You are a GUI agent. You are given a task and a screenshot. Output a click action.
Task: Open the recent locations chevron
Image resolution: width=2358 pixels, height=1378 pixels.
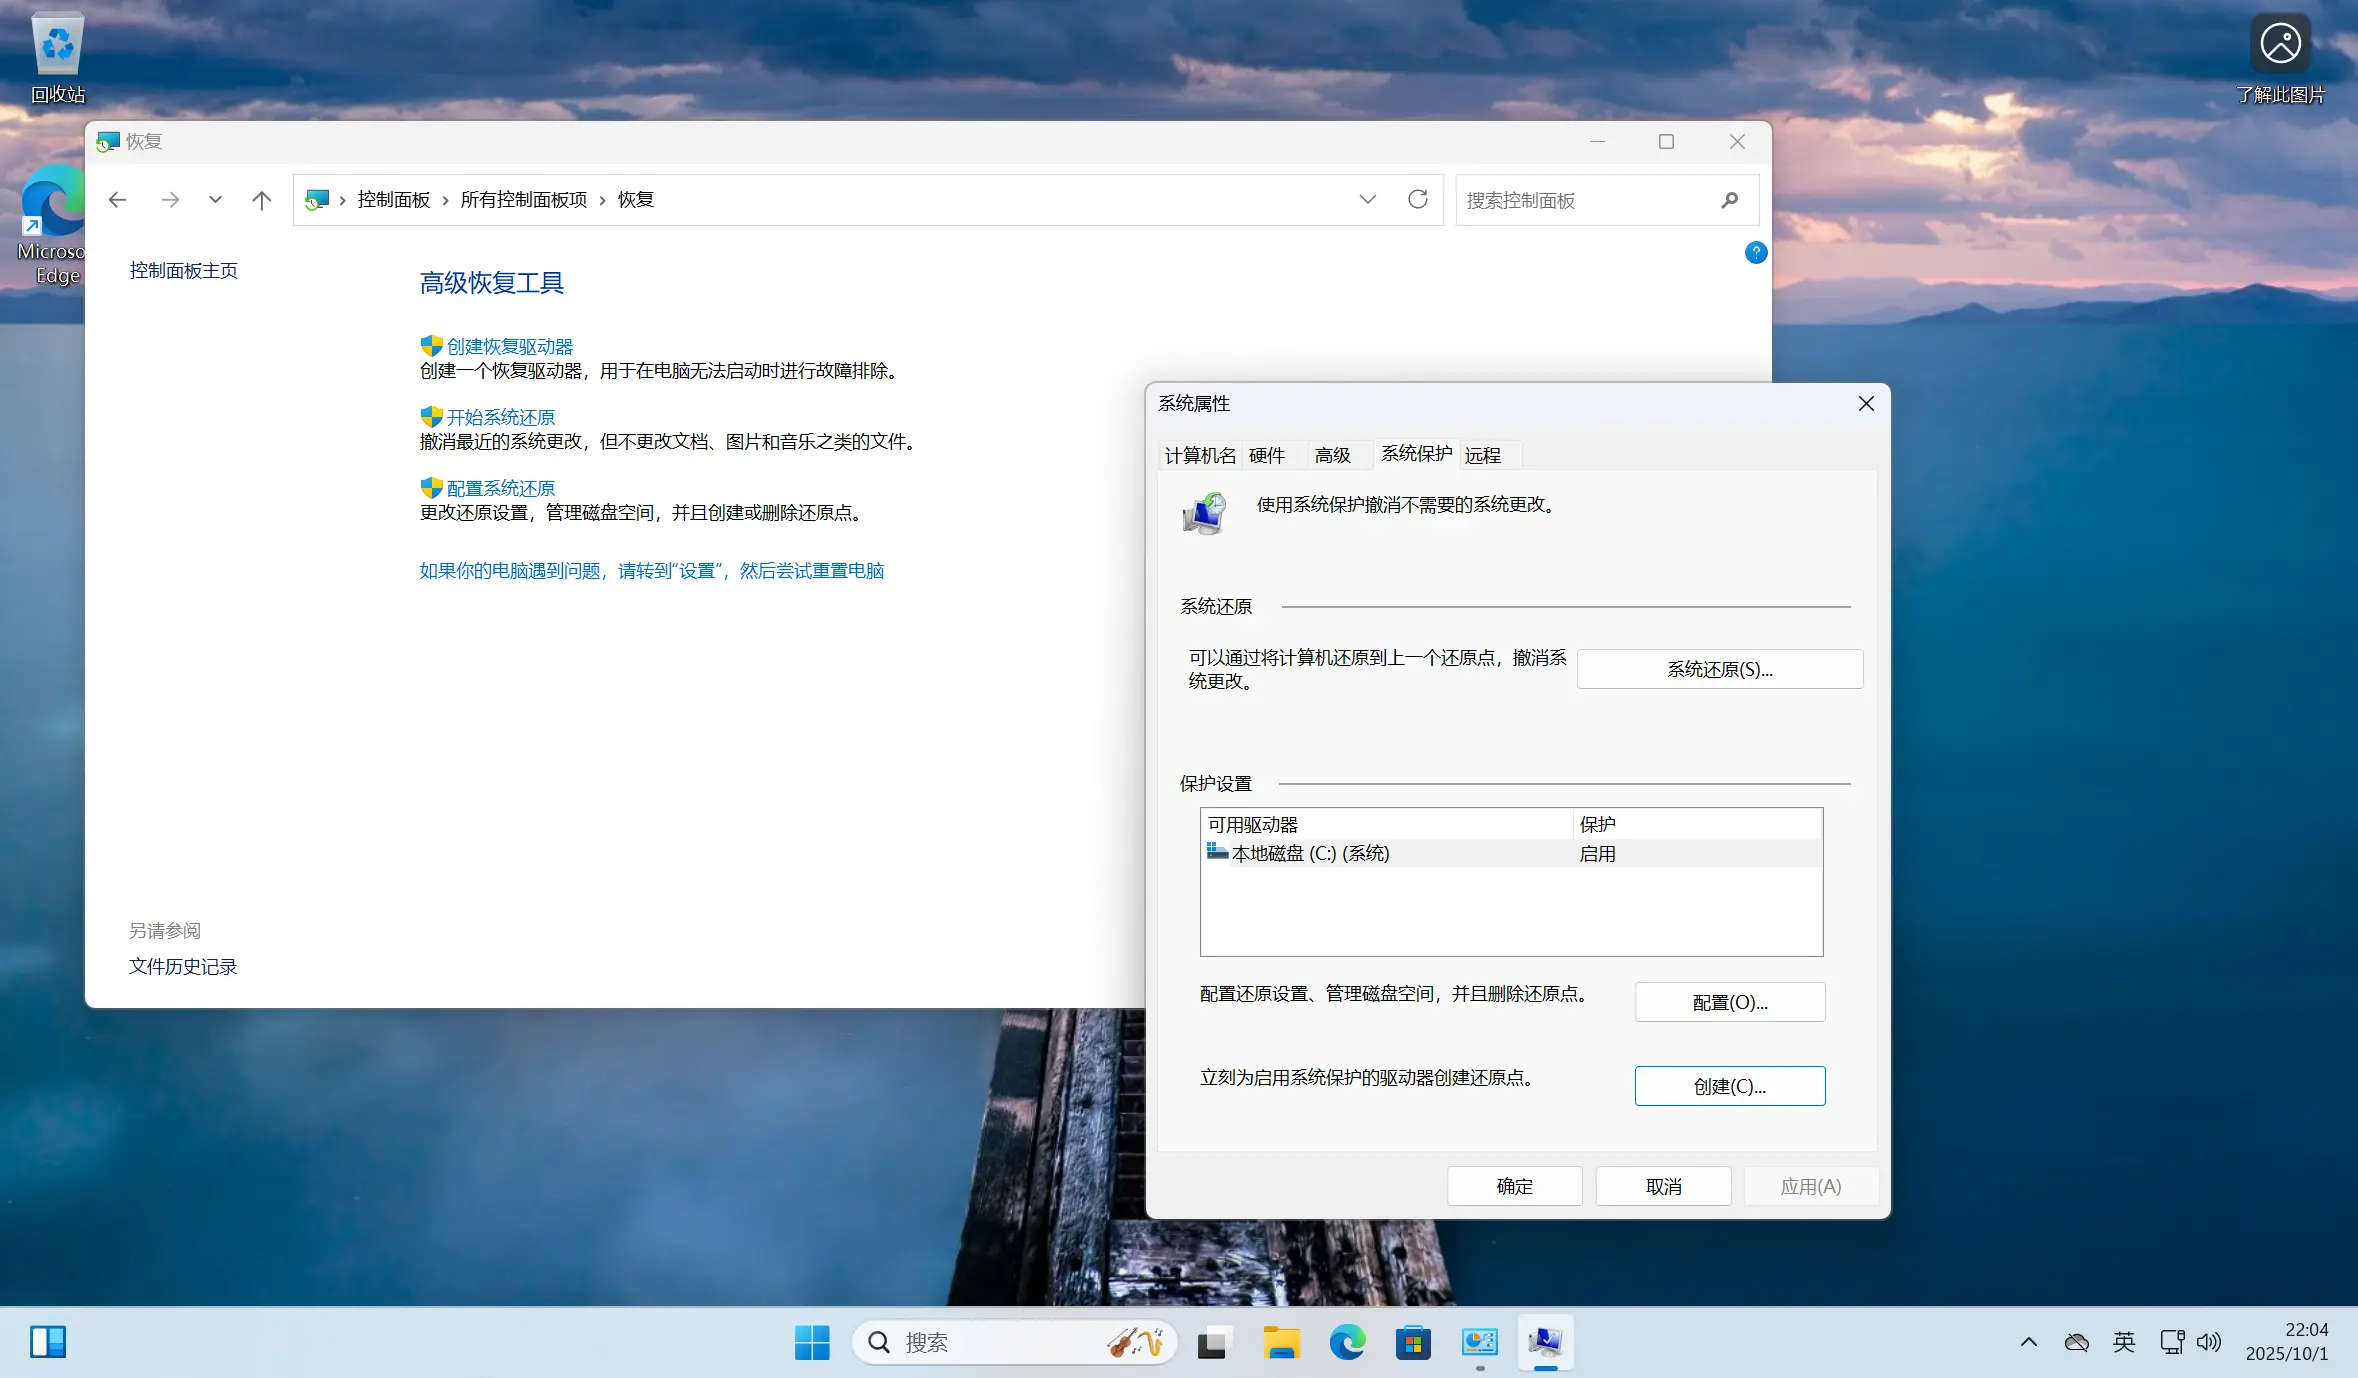click(215, 200)
